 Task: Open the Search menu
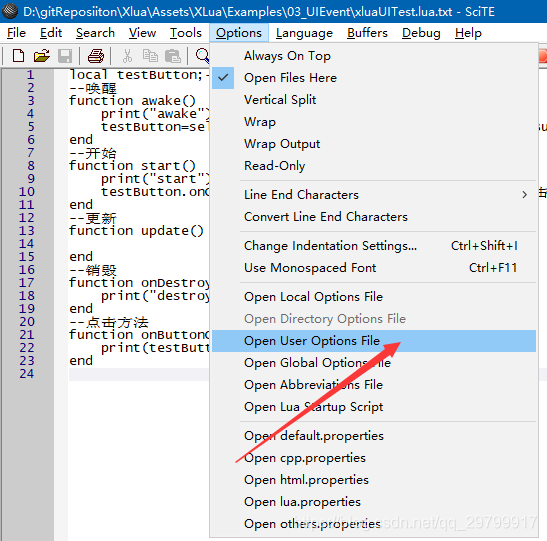point(95,33)
